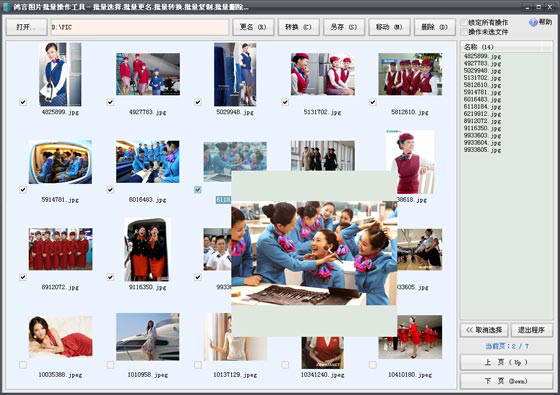
Task: Check the checkbox for 1010958.jpeg
Action: pyautogui.click(x=110, y=365)
